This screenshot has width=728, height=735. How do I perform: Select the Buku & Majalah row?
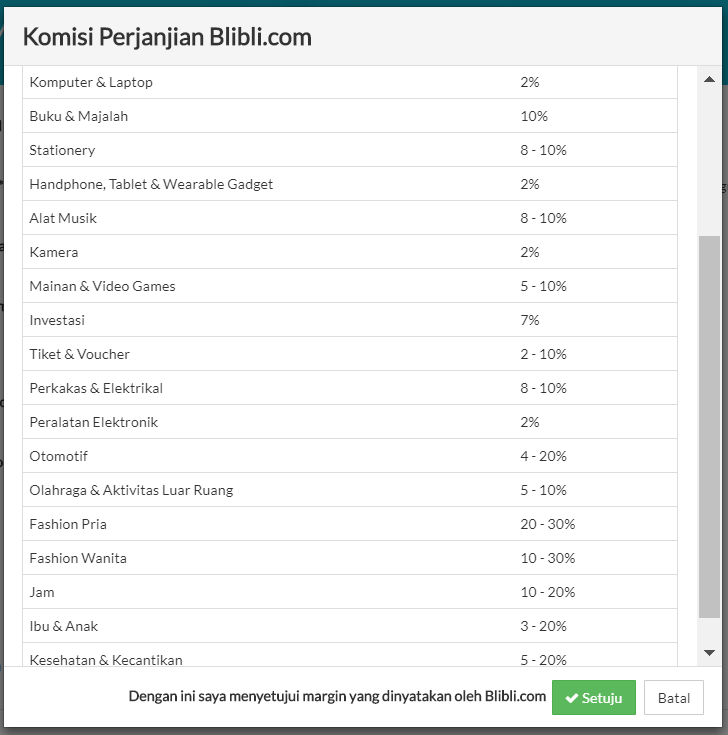click(350, 116)
